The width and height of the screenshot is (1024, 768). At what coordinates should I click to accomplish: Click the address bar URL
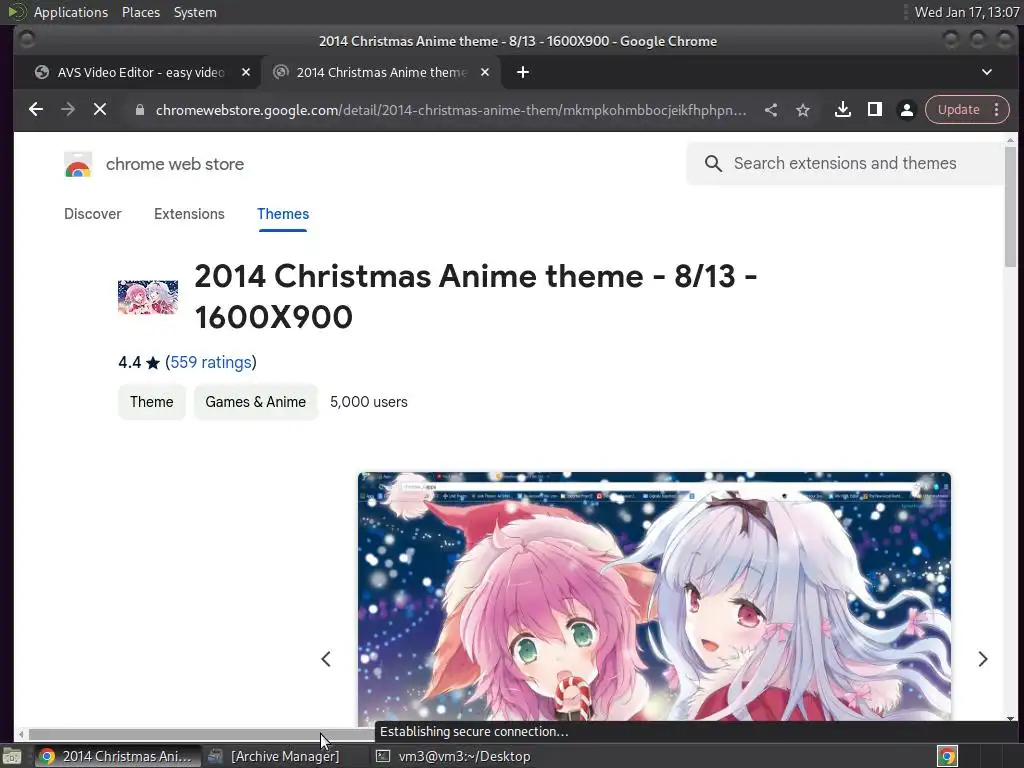tap(451, 110)
